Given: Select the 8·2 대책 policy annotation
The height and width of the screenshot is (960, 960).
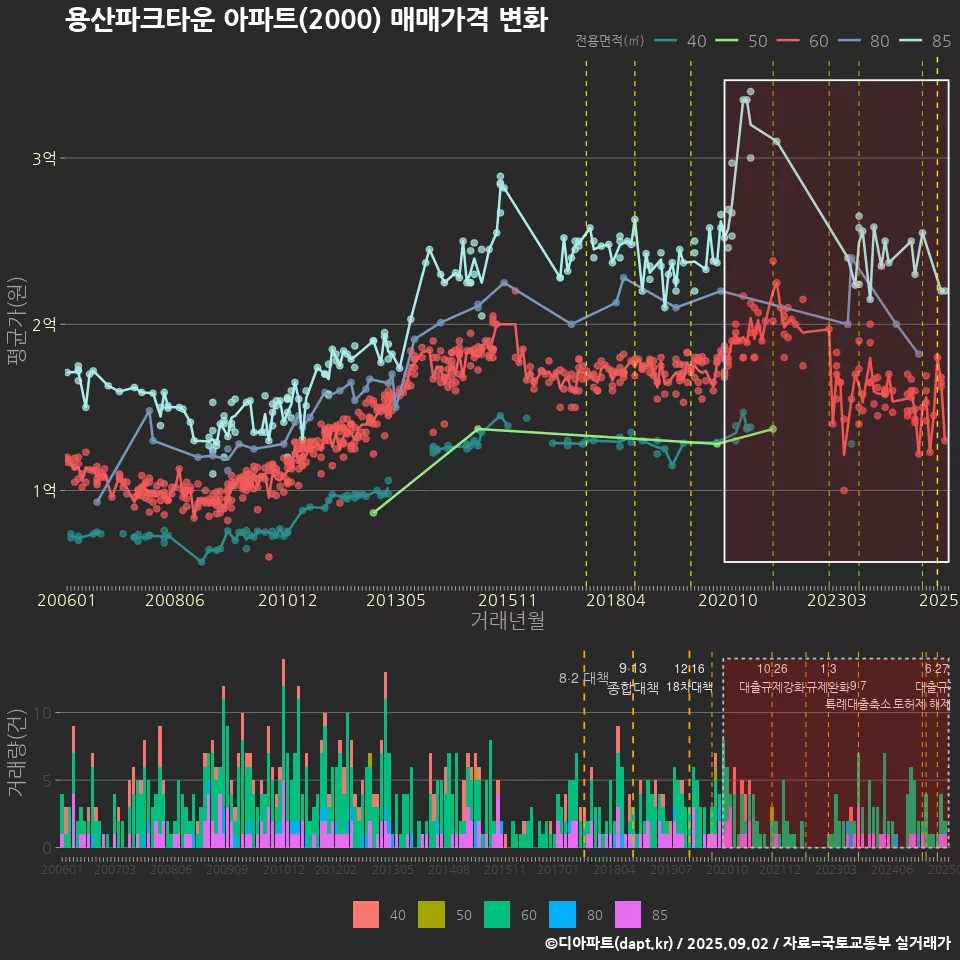Looking at the screenshot, I should pos(584,678).
